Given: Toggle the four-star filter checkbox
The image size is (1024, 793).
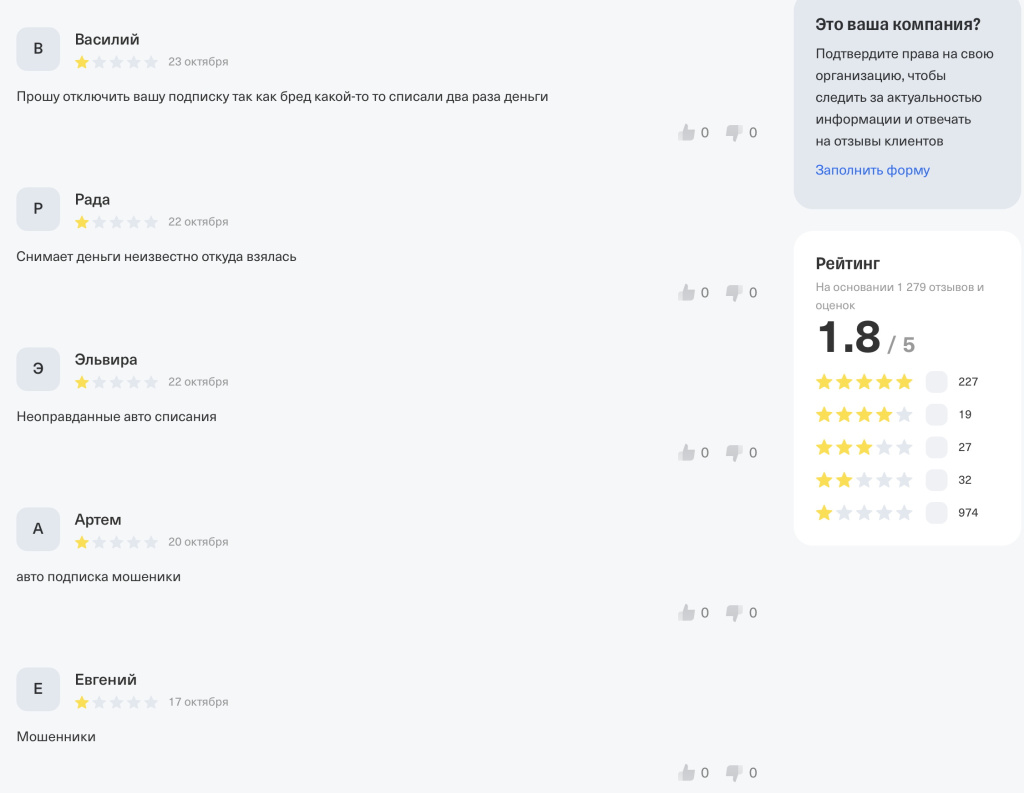Looking at the screenshot, I should click(936, 415).
